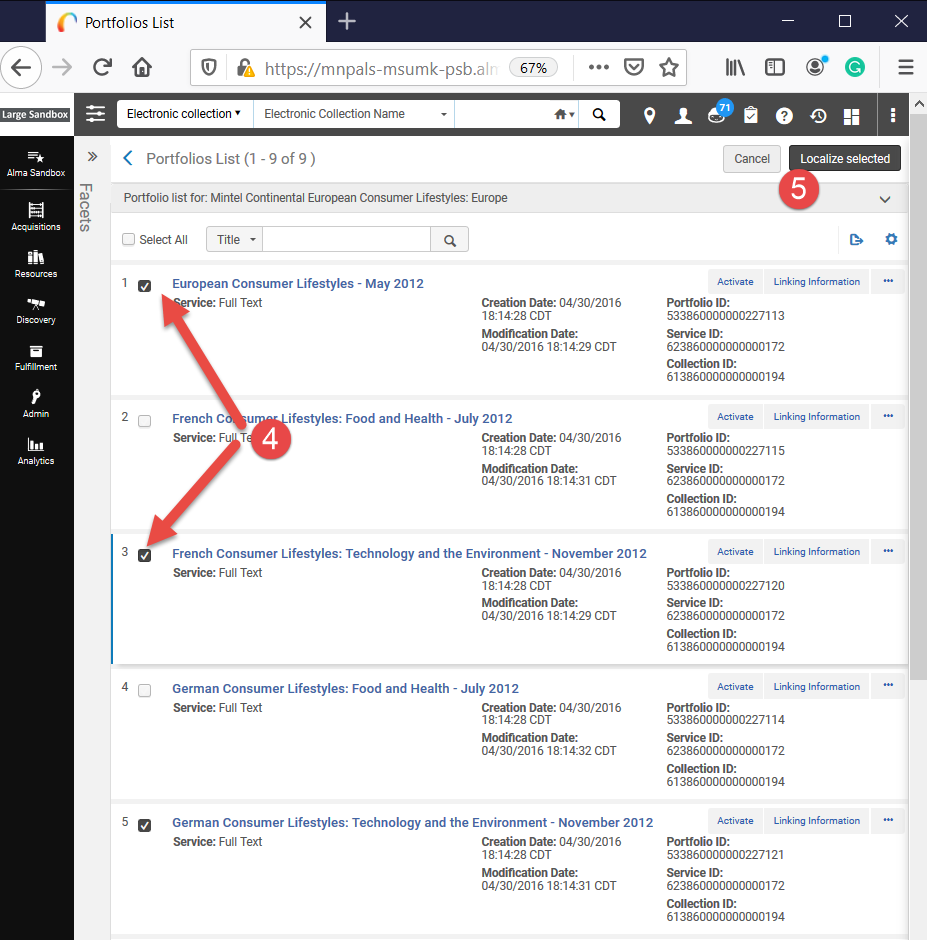This screenshot has width=927, height=940.
Task: Uncheck French Consumer Lifestyles: Technology and Environment checkbox
Action: 145,556
